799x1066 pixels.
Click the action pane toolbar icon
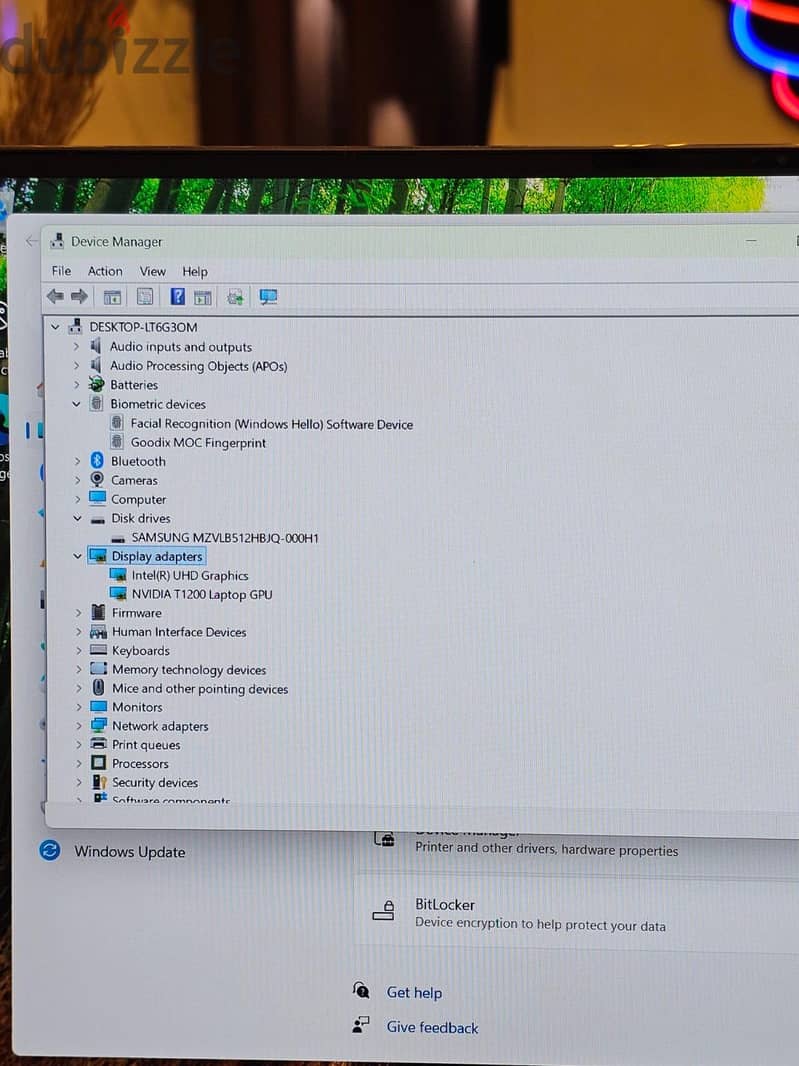tap(203, 297)
